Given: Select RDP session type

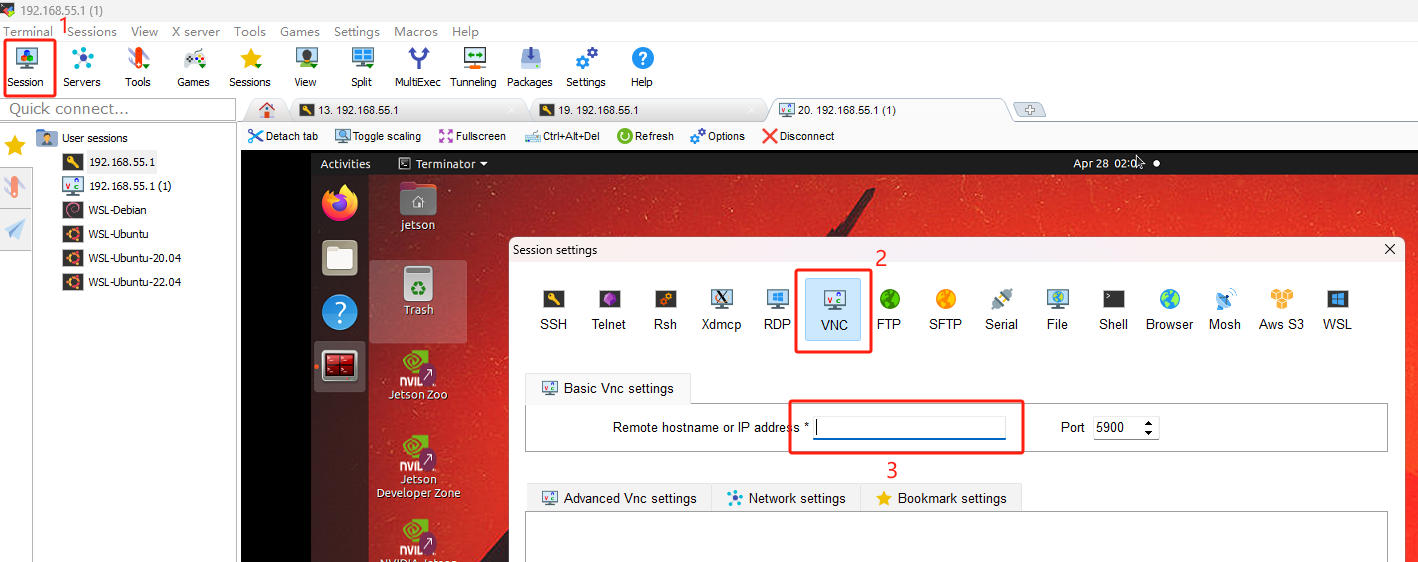Looking at the screenshot, I should click(x=777, y=310).
